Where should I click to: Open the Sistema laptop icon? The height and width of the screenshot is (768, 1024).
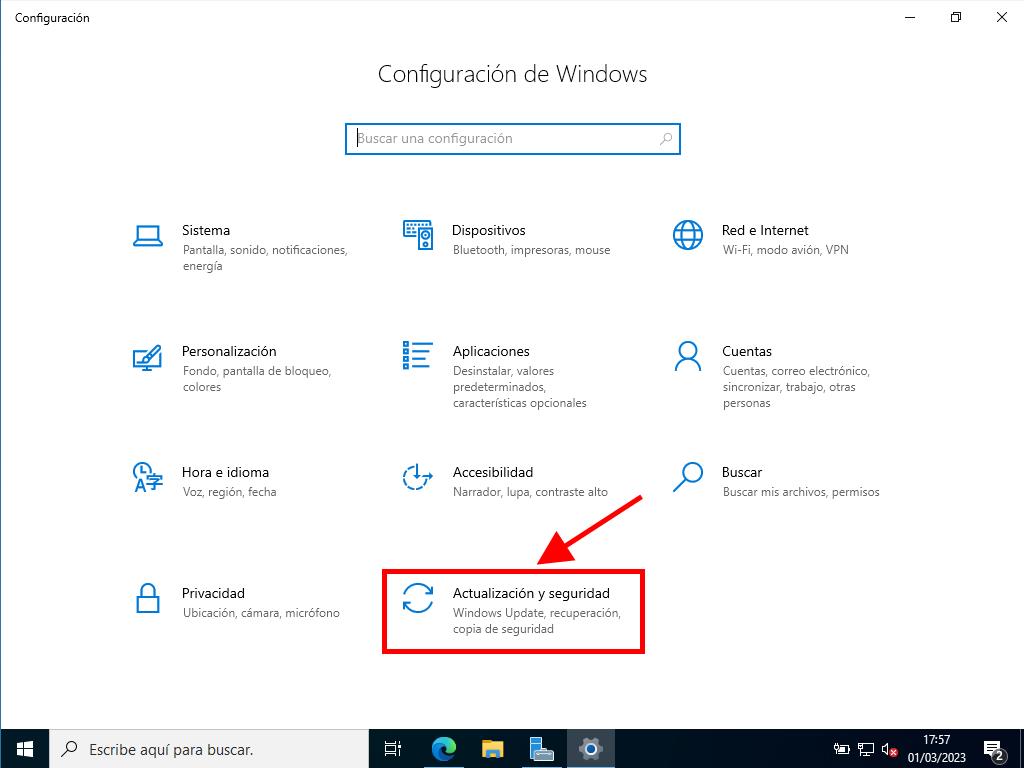tap(148, 235)
